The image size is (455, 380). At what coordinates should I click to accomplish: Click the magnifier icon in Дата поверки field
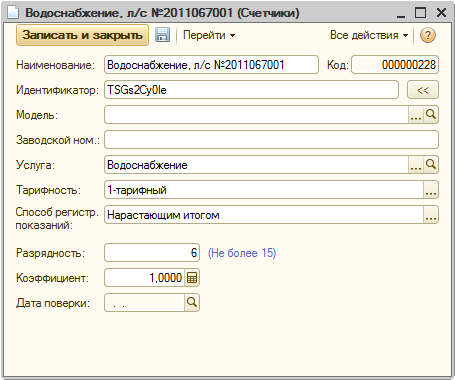tap(192, 303)
